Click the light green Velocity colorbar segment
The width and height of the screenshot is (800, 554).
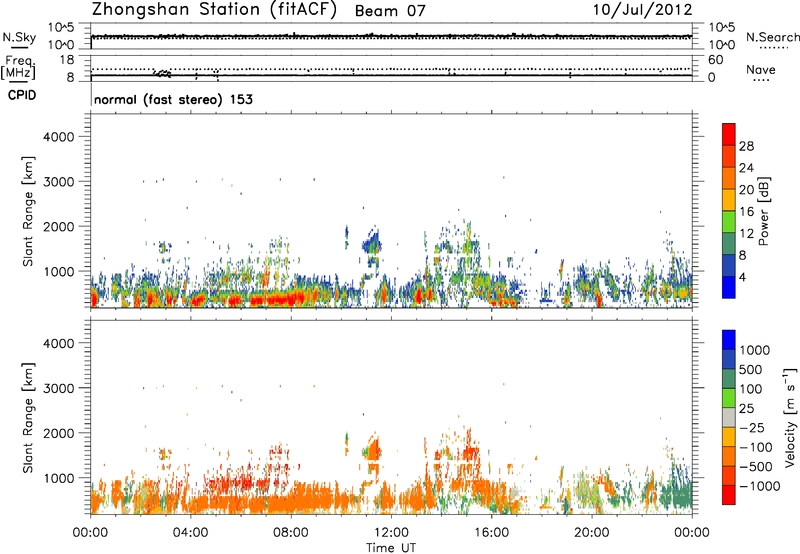click(x=729, y=398)
